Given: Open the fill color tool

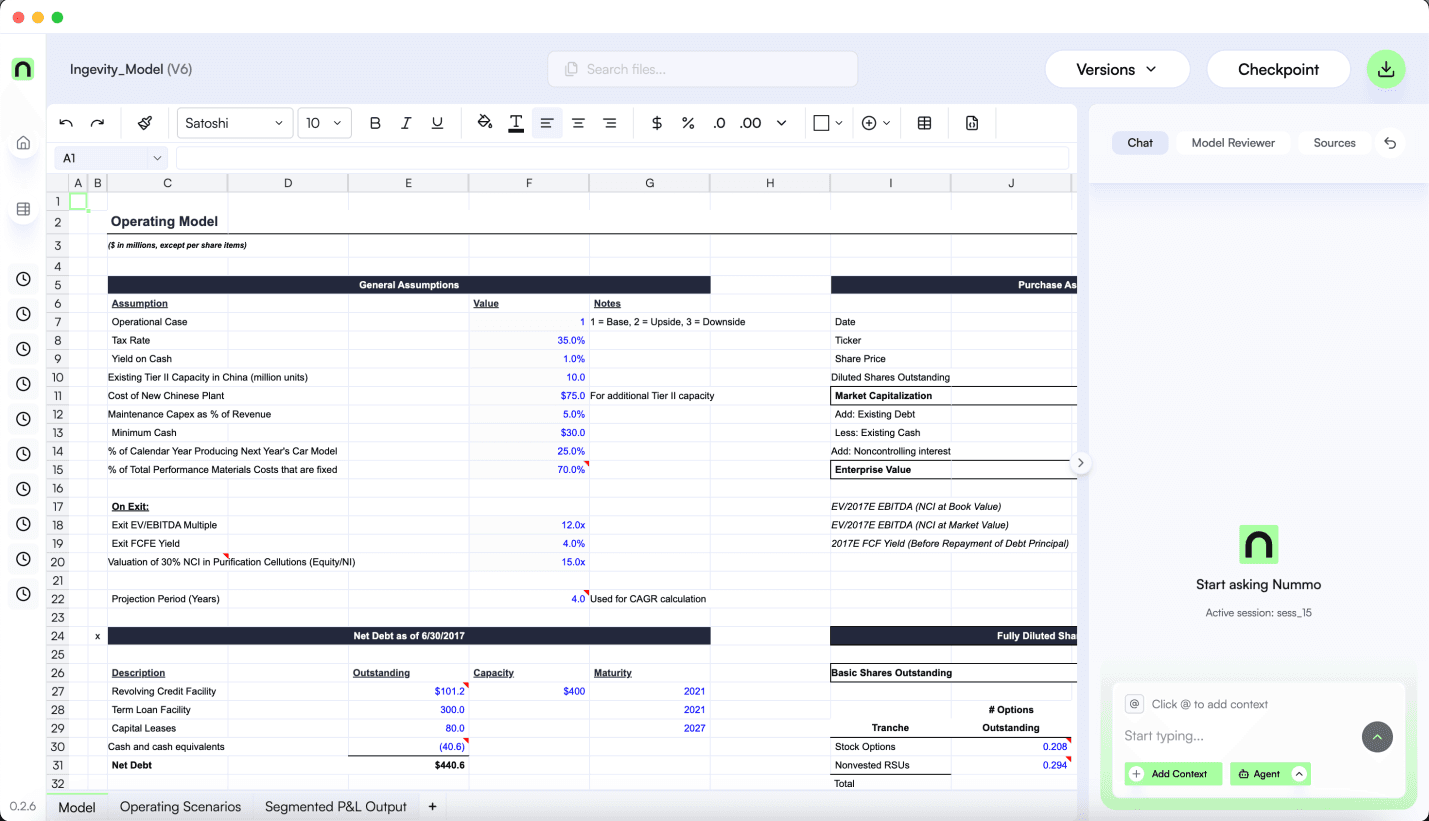Looking at the screenshot, I should click(x=485, y=122).
